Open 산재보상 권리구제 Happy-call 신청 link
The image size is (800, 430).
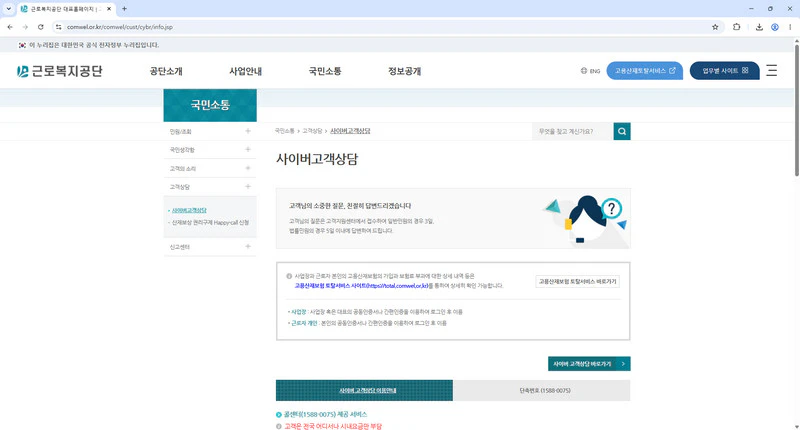coord(210,222)
